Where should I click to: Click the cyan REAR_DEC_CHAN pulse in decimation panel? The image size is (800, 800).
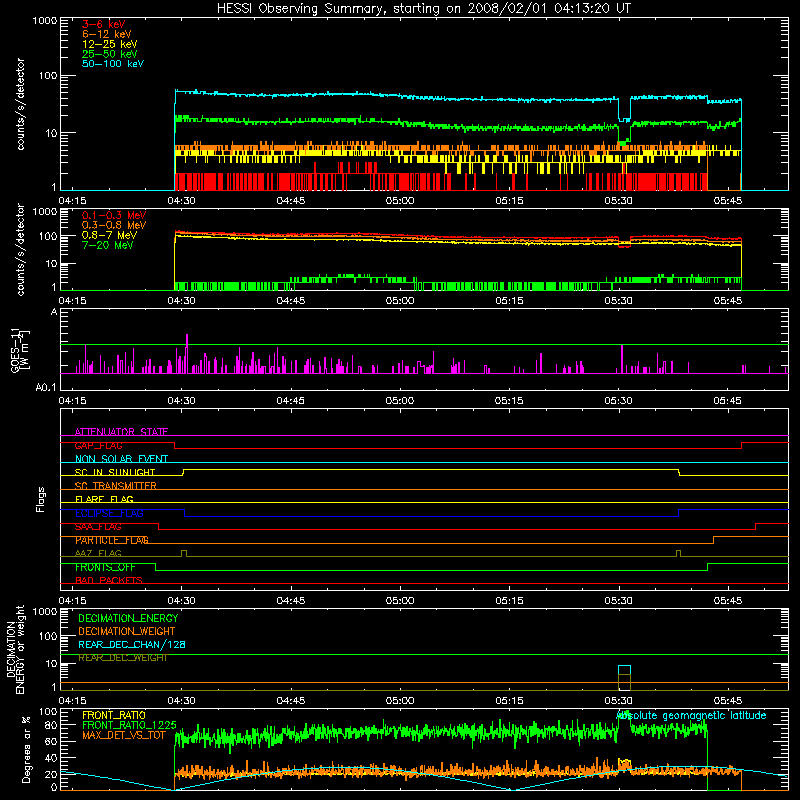(624, 670)
